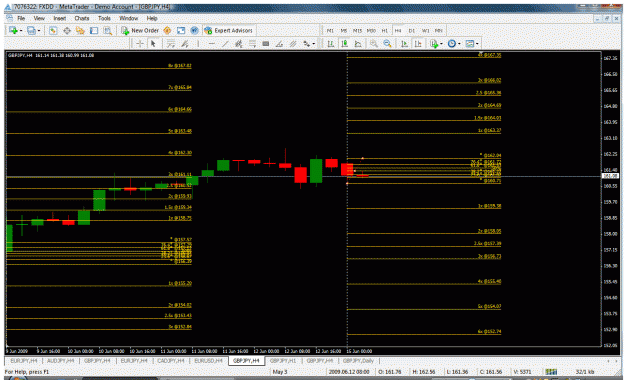
Task: Show the Market Watch window
Action: coord(53,30)
